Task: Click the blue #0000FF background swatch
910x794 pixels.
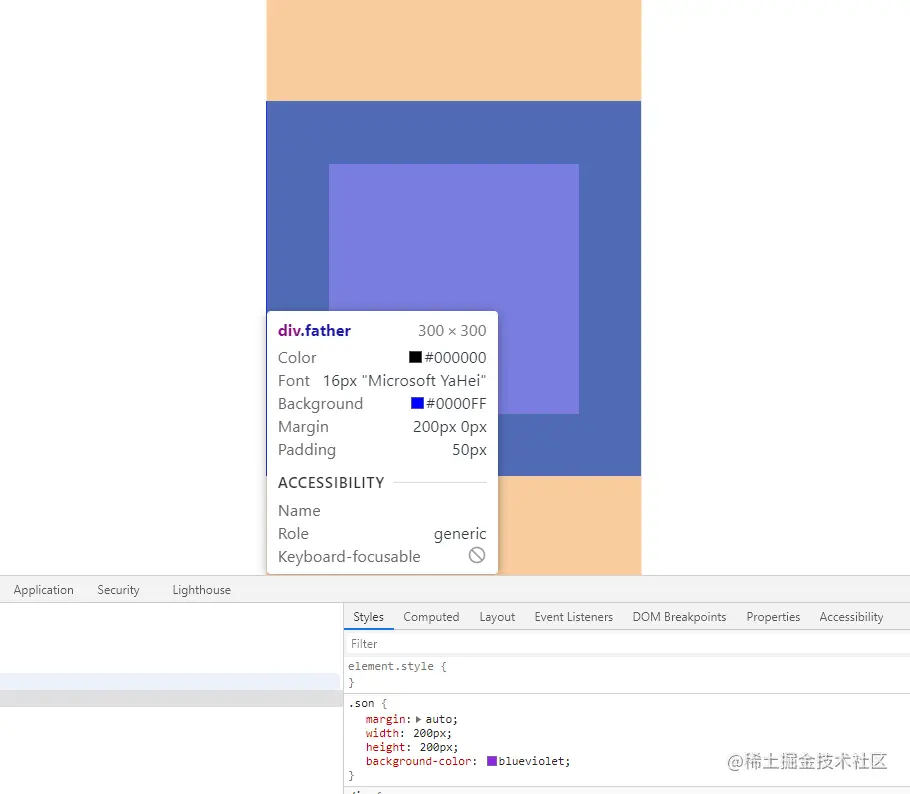Action: pos(419,404)
